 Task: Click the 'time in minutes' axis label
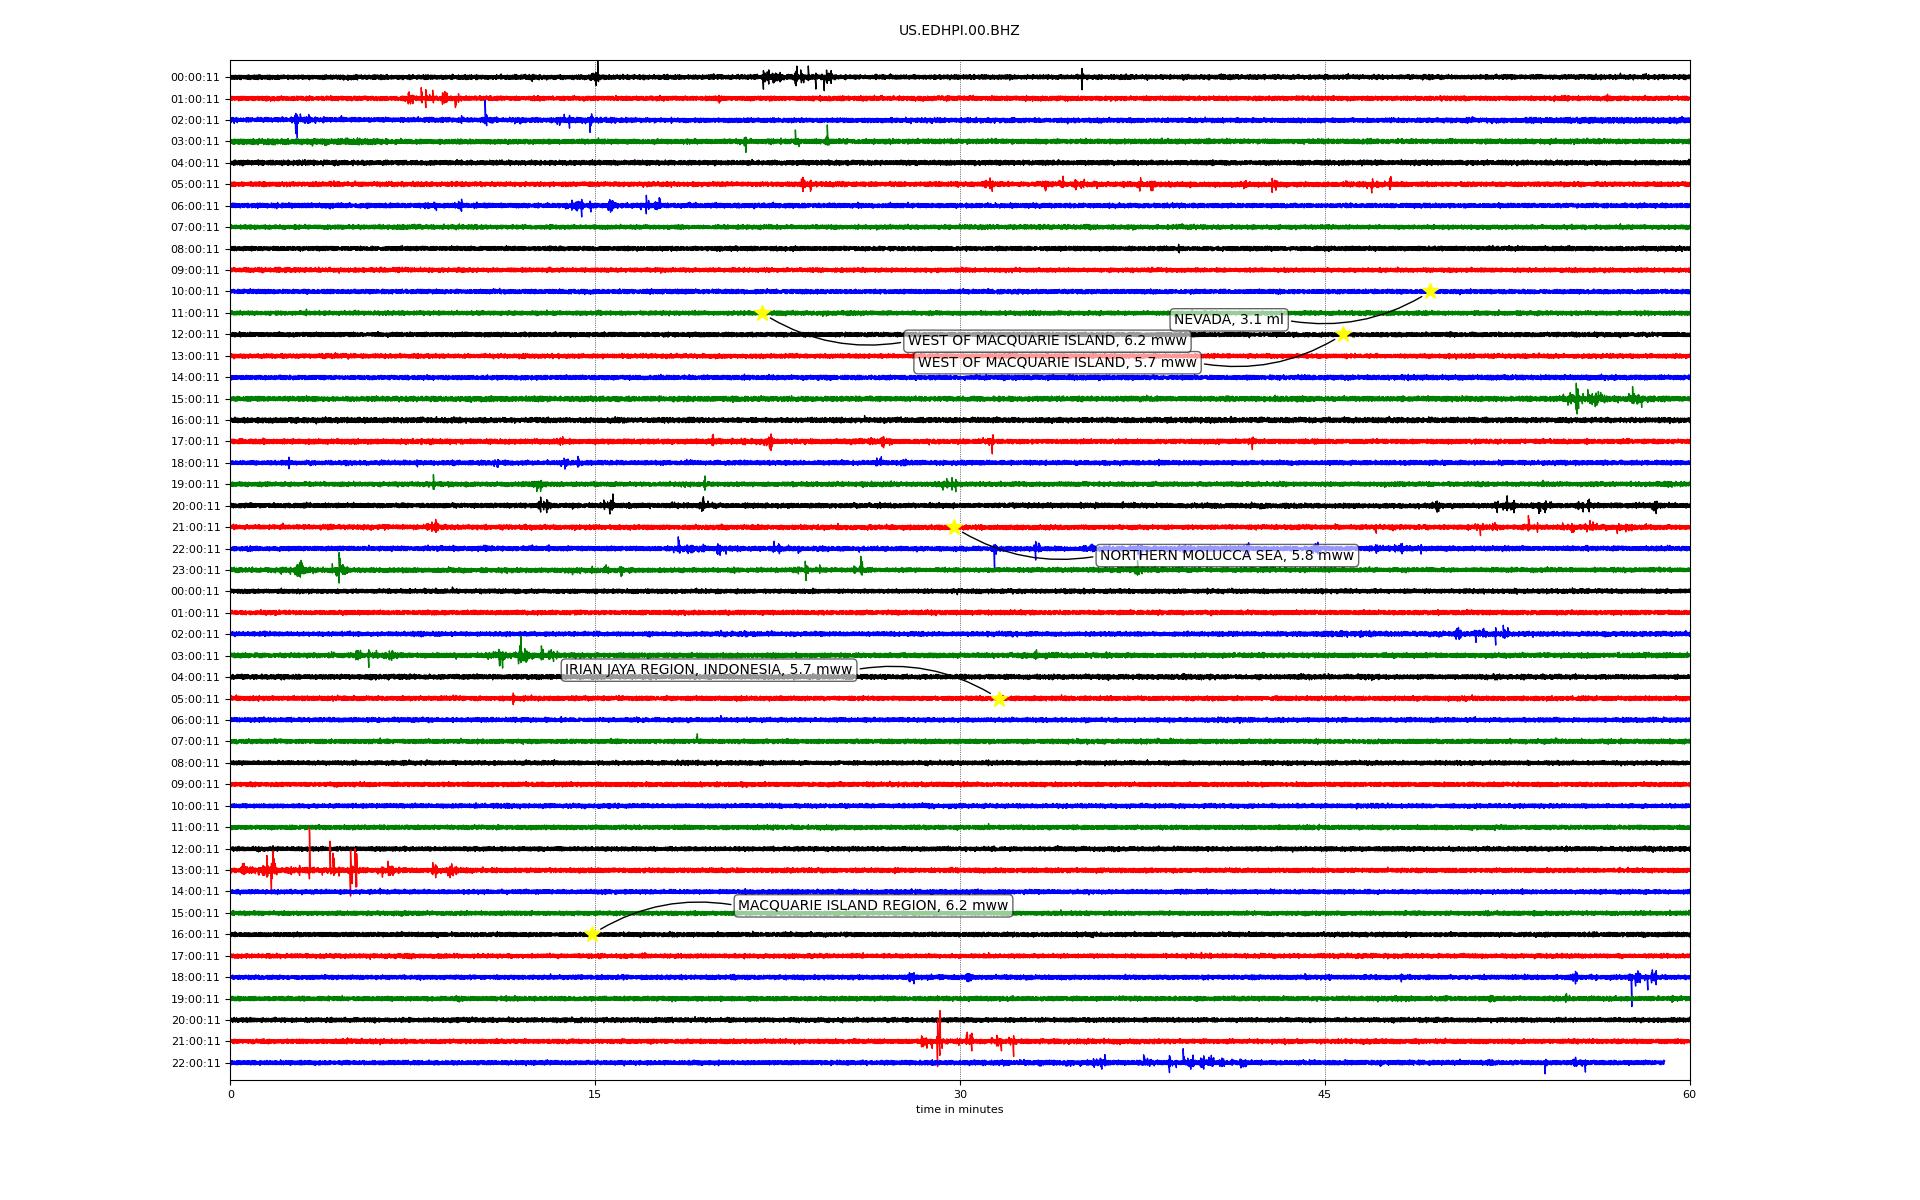(960, 1110)
